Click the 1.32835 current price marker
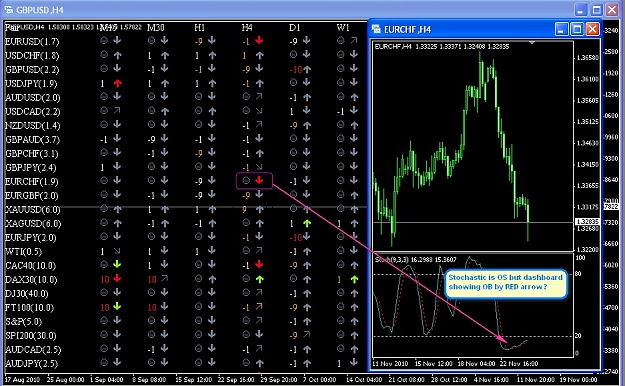This screenshot has width=625, height=386. 588,222
